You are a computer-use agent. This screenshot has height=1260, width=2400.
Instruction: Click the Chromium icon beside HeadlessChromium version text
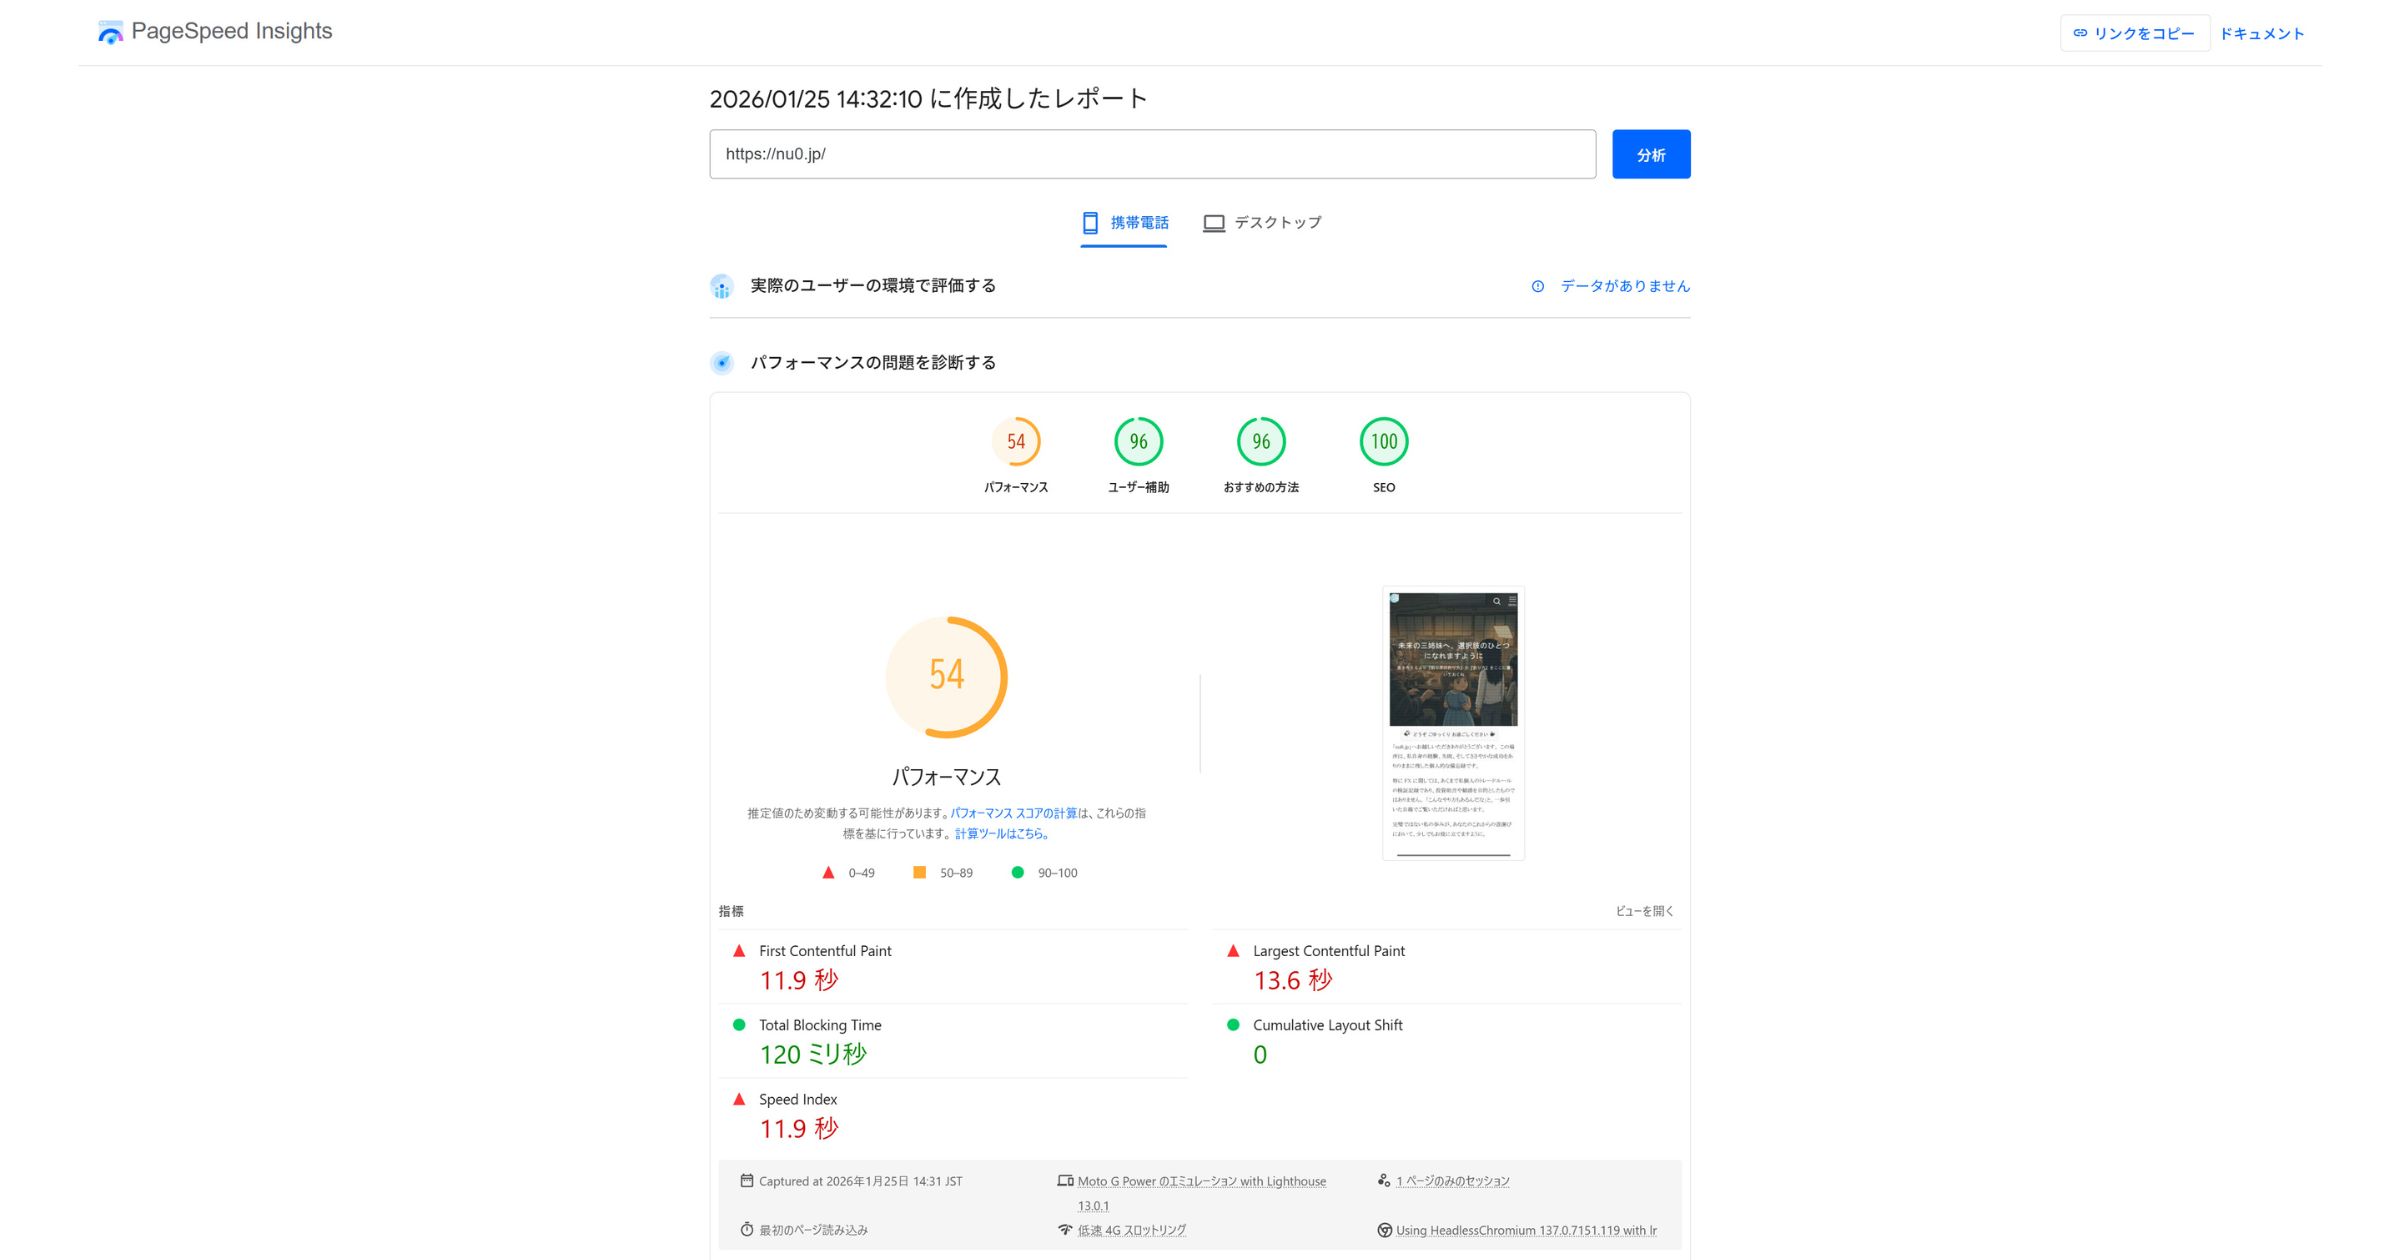[x=1385, y=1229]
